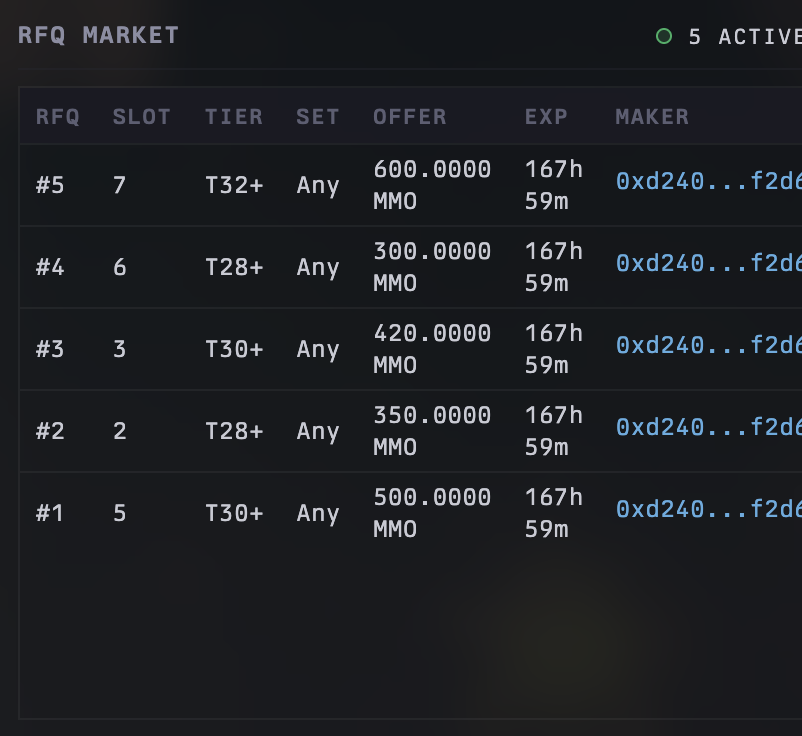
Task: Click 167h 59m expiry in RFQ #5 row
Action: 554,185
